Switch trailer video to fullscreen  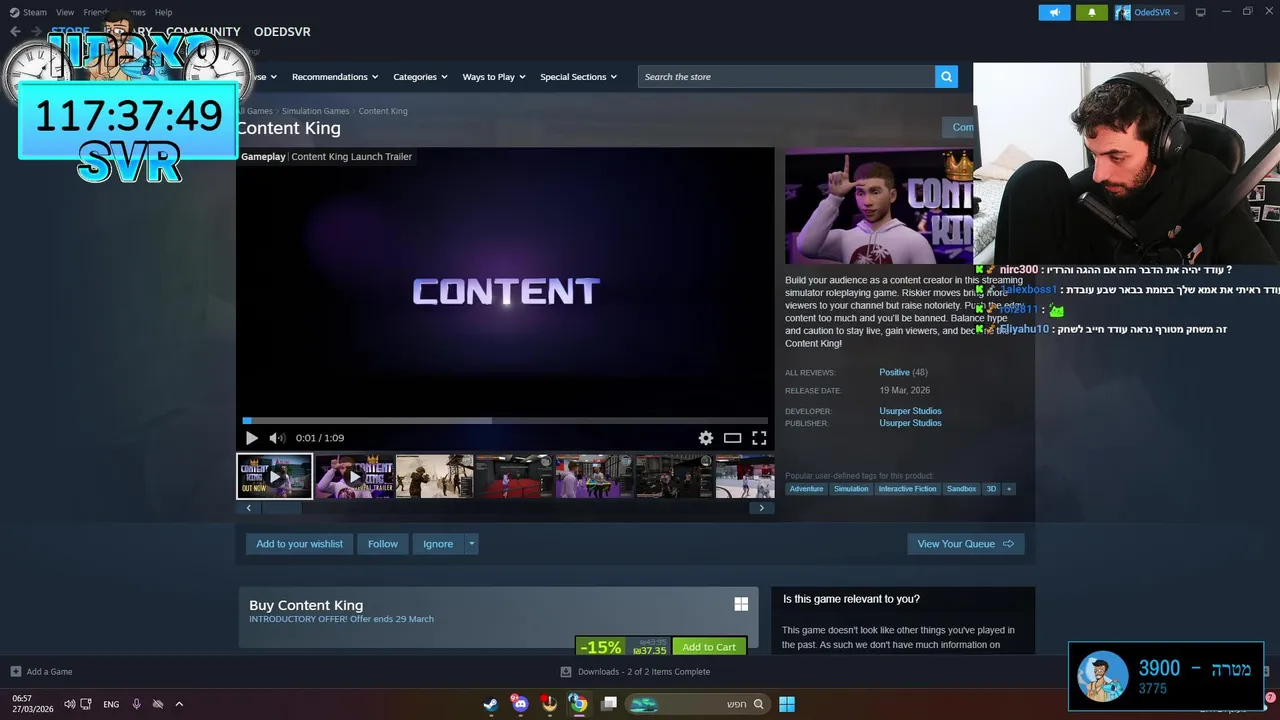[x=759, y=438]
